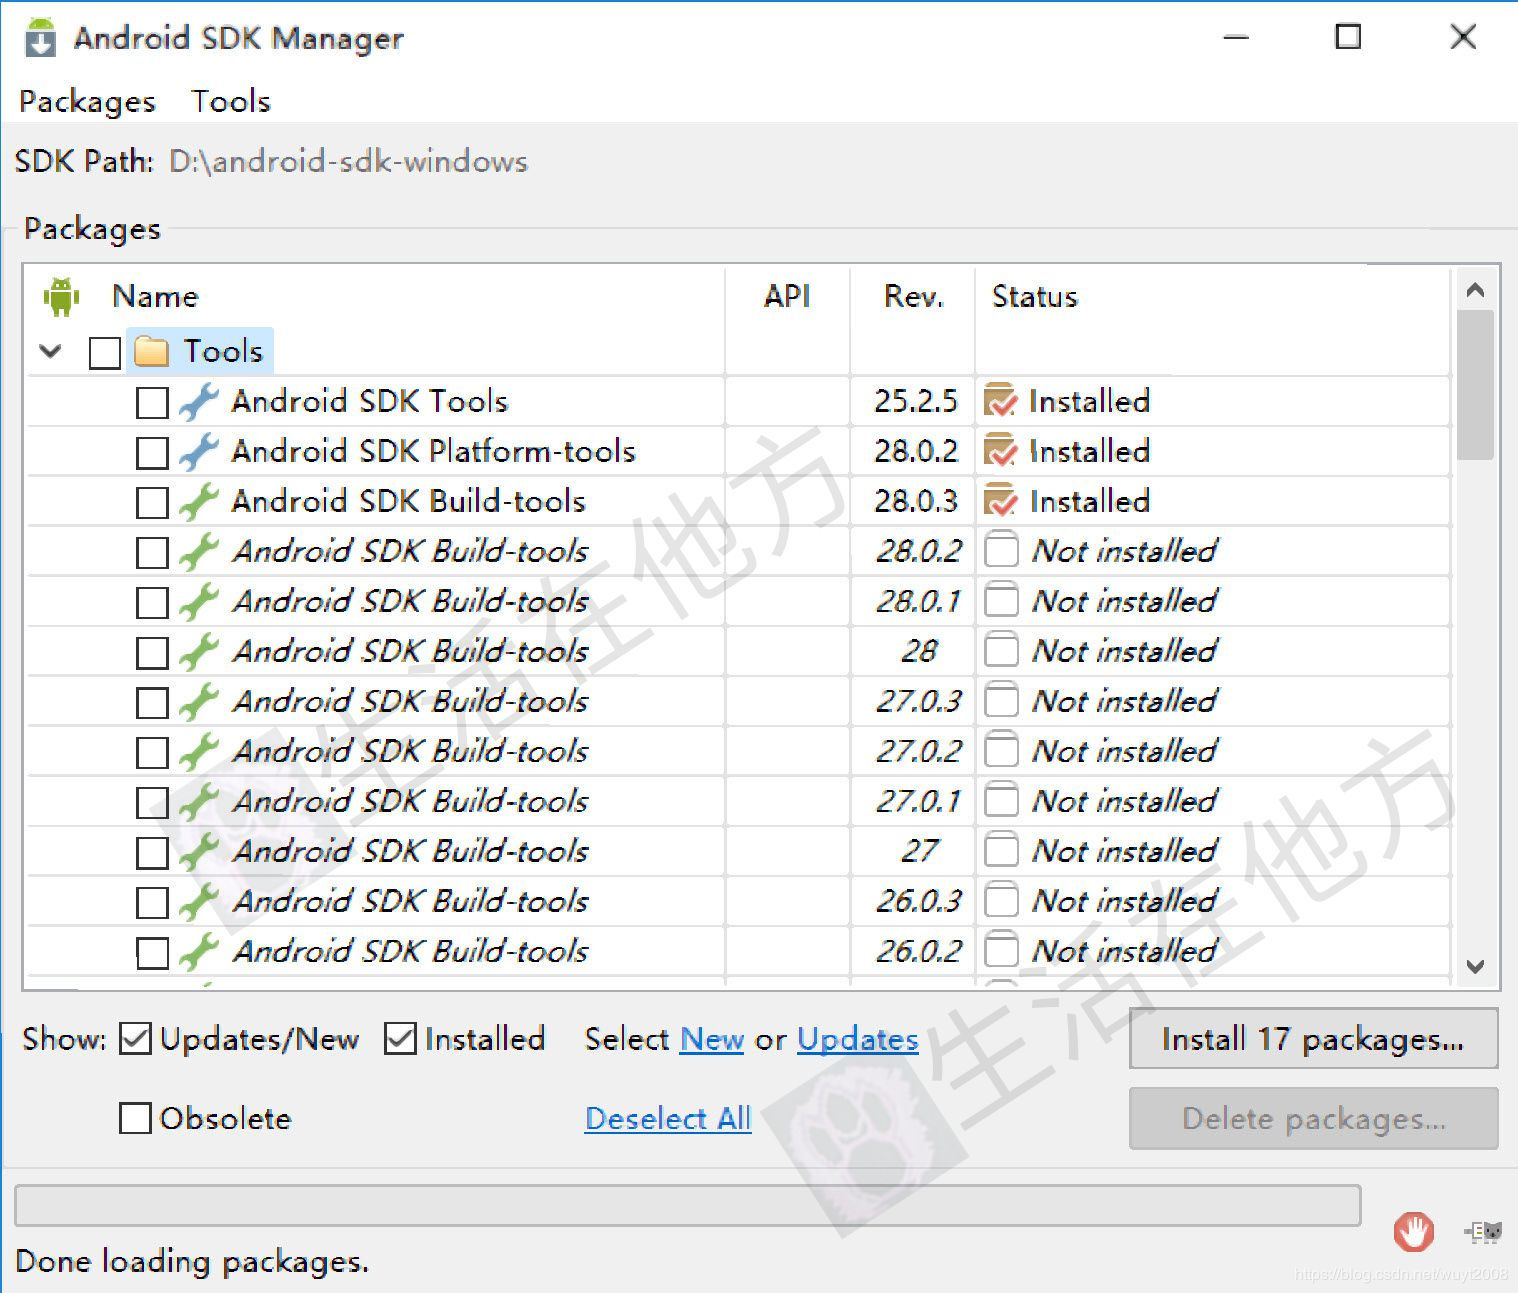Check the Android SDK Platform-tools checkbox
The height and width of the screenshot is (1293, 1518).
click(x=152, y=452)
